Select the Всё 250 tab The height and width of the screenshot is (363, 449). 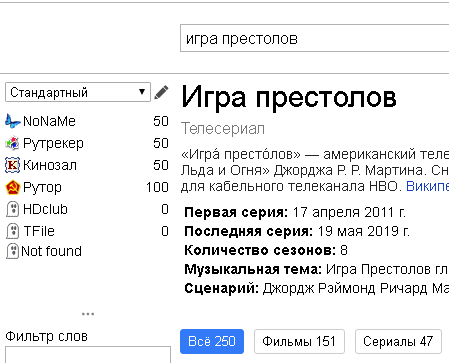(212, 341)
